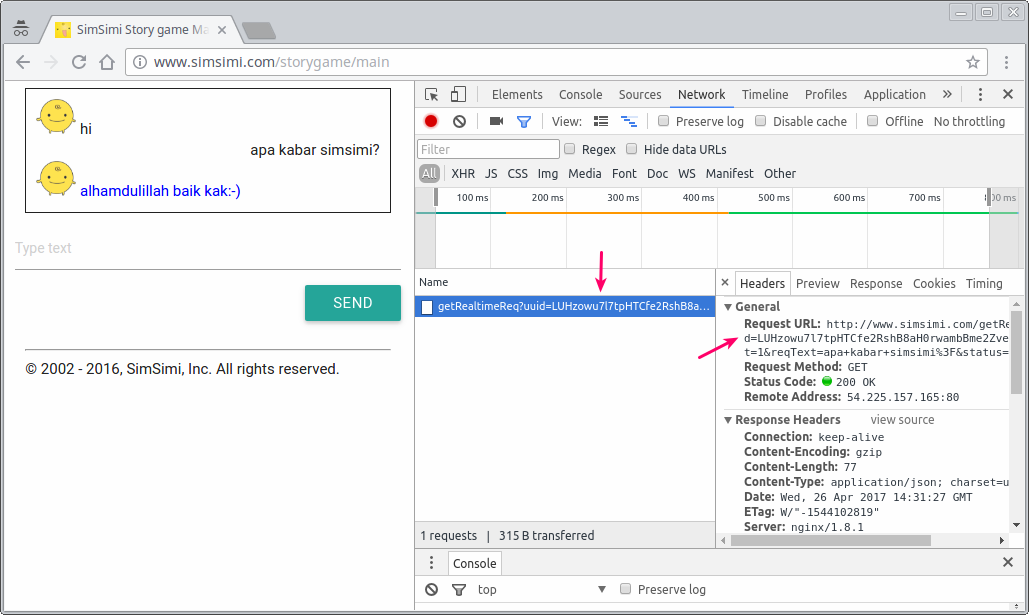The height and width of the screenshot is (615, 1029).
Task: Switch to waterfall overview view icon
Action: pyautogui.click(x=629, y=121)
